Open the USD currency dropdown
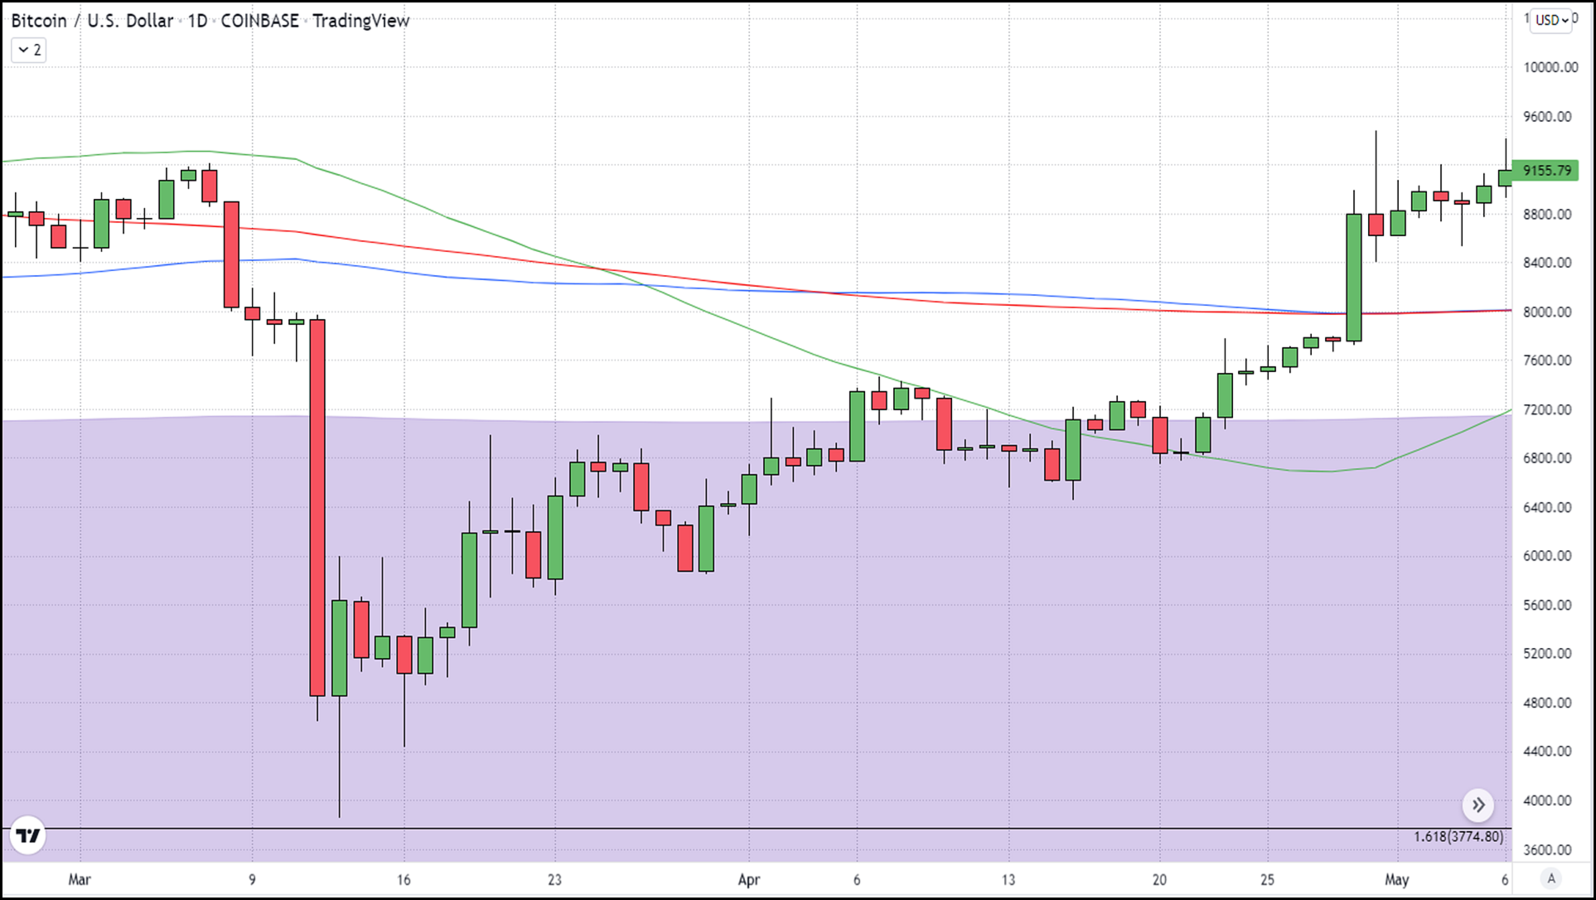 [x=1551, y=20]
